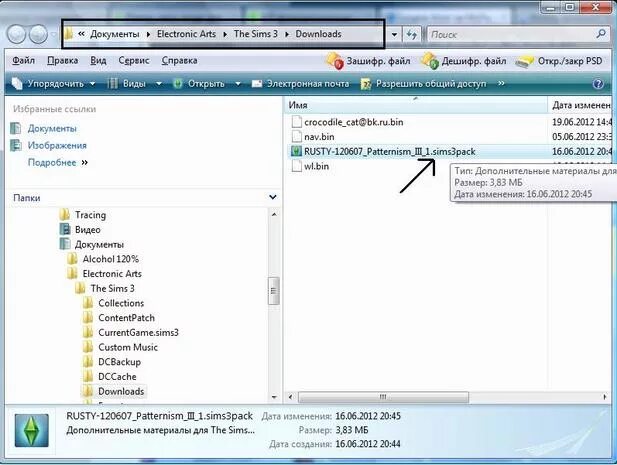This screenshot has width=617, height=465.
Task: Open the Правка menu
Action: [x=63, y=61]
